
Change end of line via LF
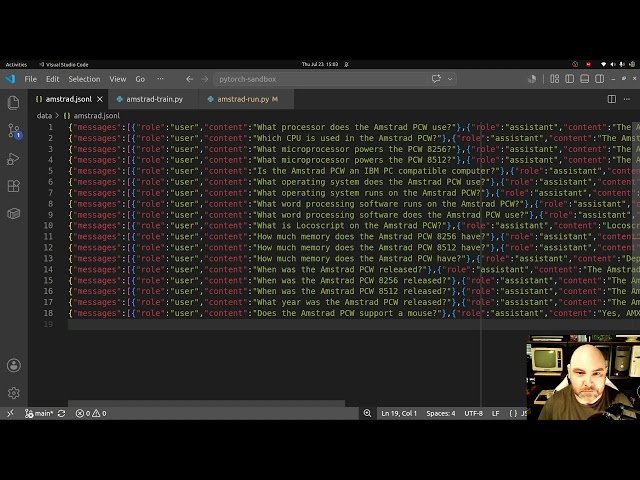click(496, 413)
